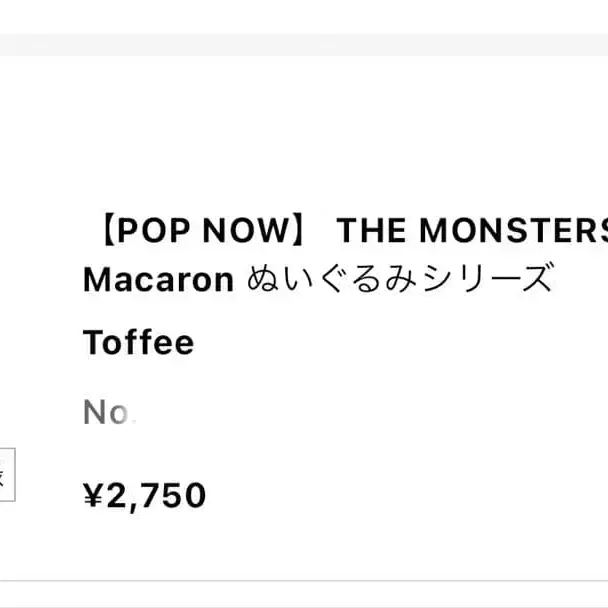Click the word Macaron in the title

158,279
